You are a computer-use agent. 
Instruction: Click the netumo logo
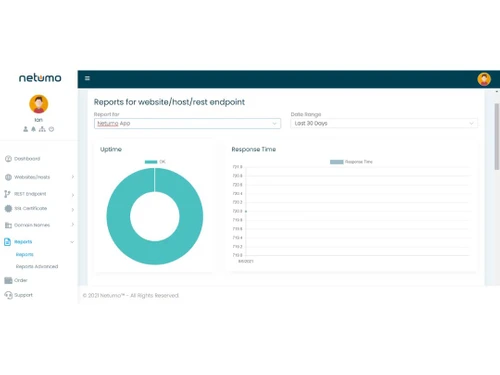coord(40,78)
